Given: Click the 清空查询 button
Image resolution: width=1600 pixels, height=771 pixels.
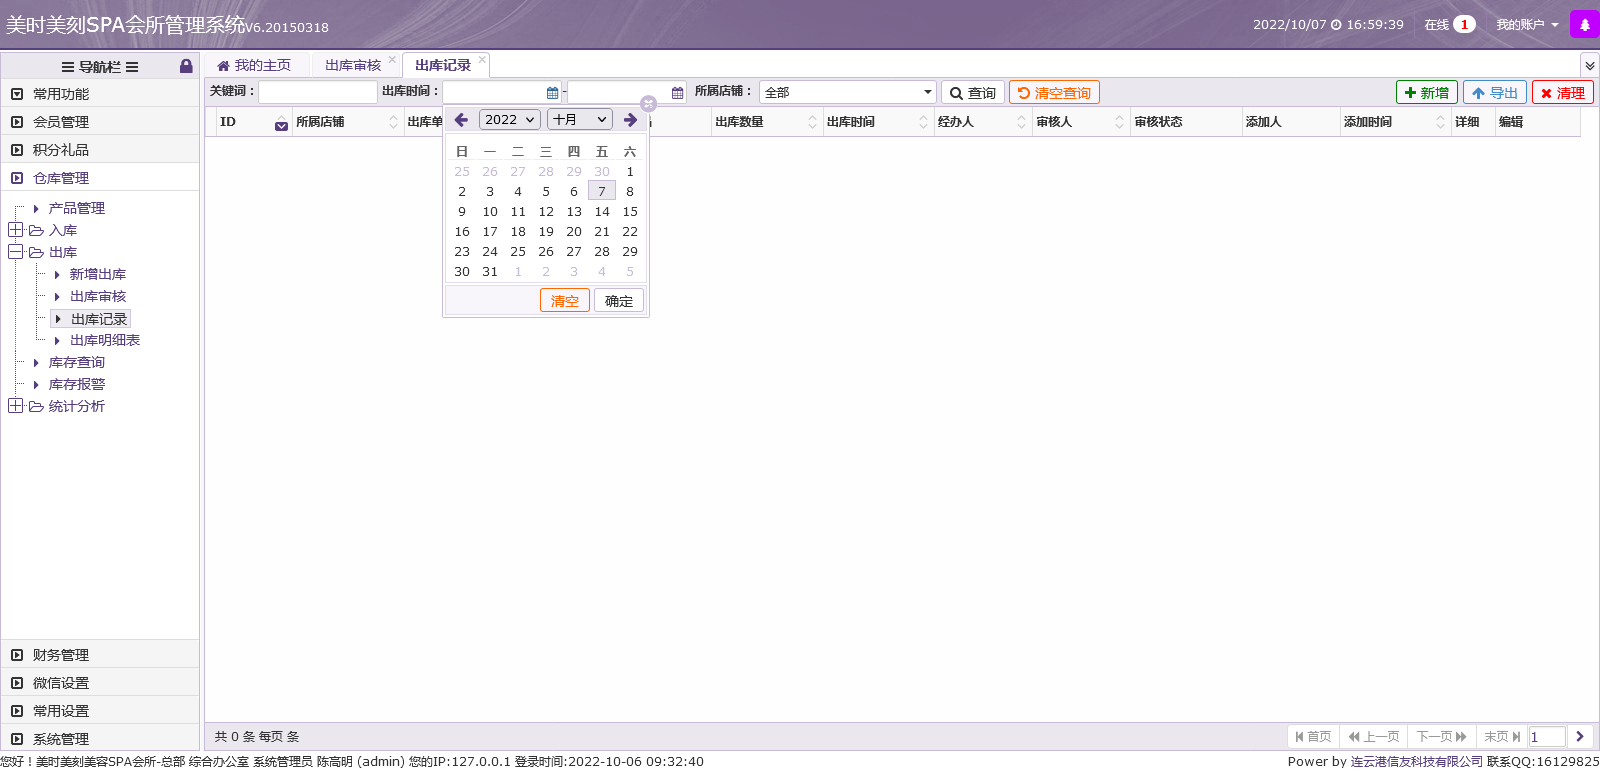Looking at the screenshot, I should tap(1054, 93).
